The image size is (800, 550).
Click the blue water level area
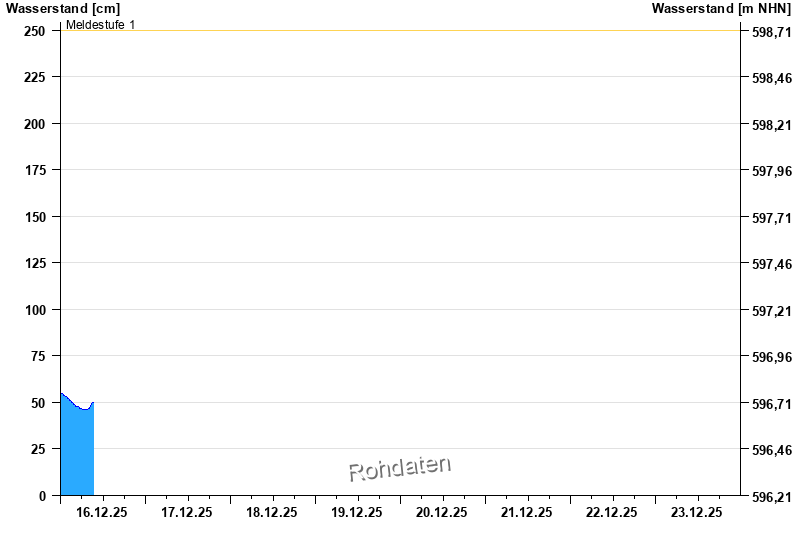click(77, 452)
